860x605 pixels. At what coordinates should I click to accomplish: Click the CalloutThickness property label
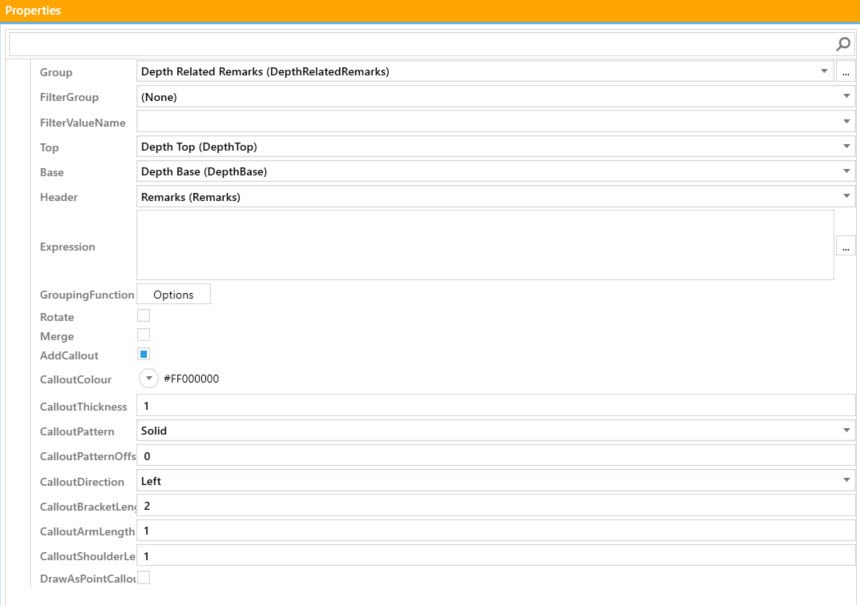tap(83, 406)
